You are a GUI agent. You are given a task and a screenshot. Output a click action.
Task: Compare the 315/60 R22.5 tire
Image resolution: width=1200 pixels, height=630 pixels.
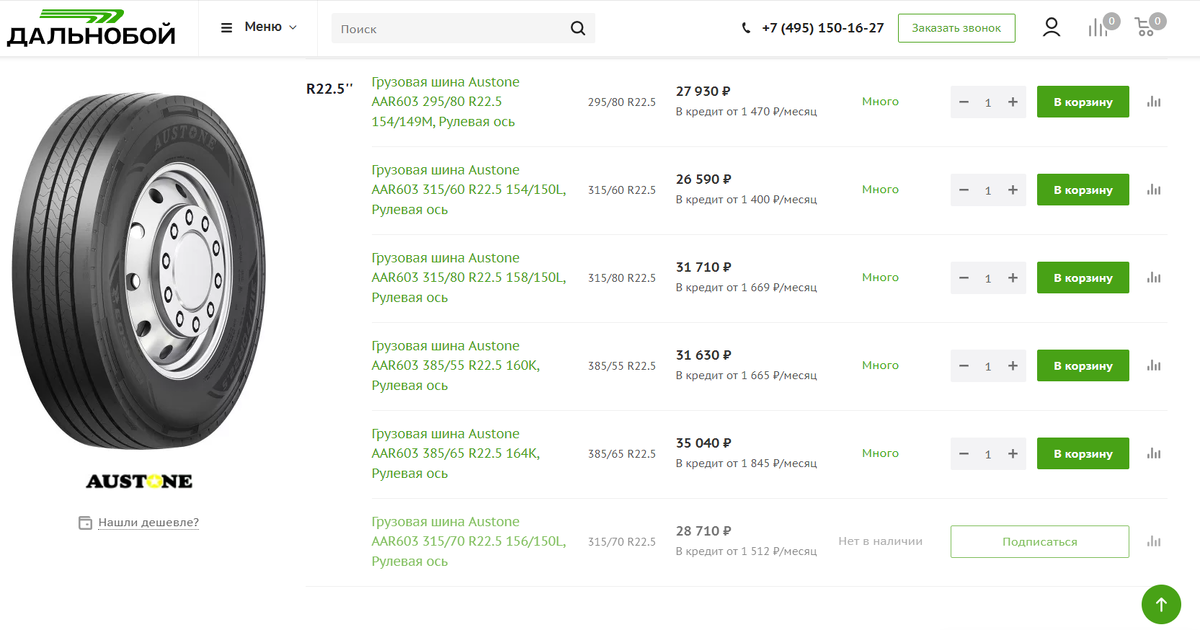[1154, 190]
